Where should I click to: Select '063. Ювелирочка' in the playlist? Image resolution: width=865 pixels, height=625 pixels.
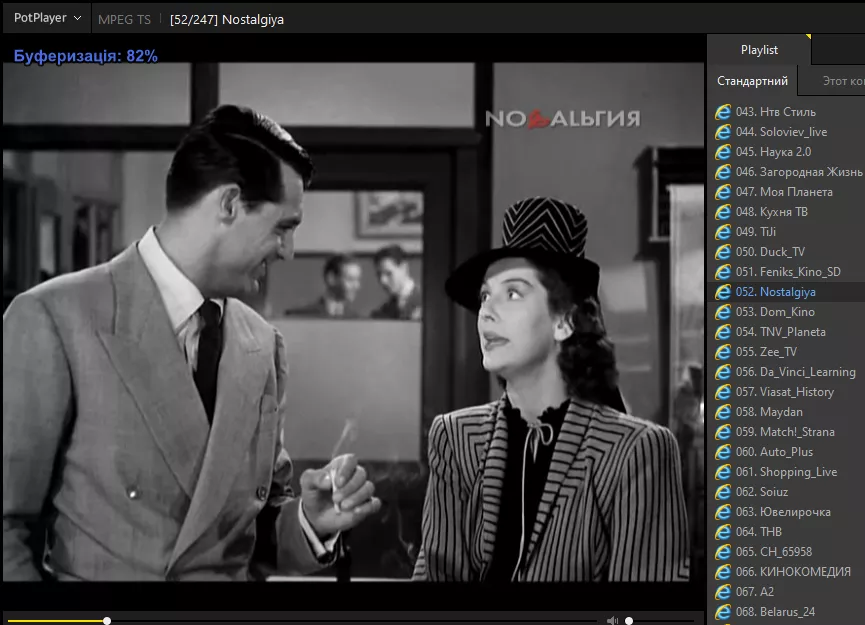(787, 512)
